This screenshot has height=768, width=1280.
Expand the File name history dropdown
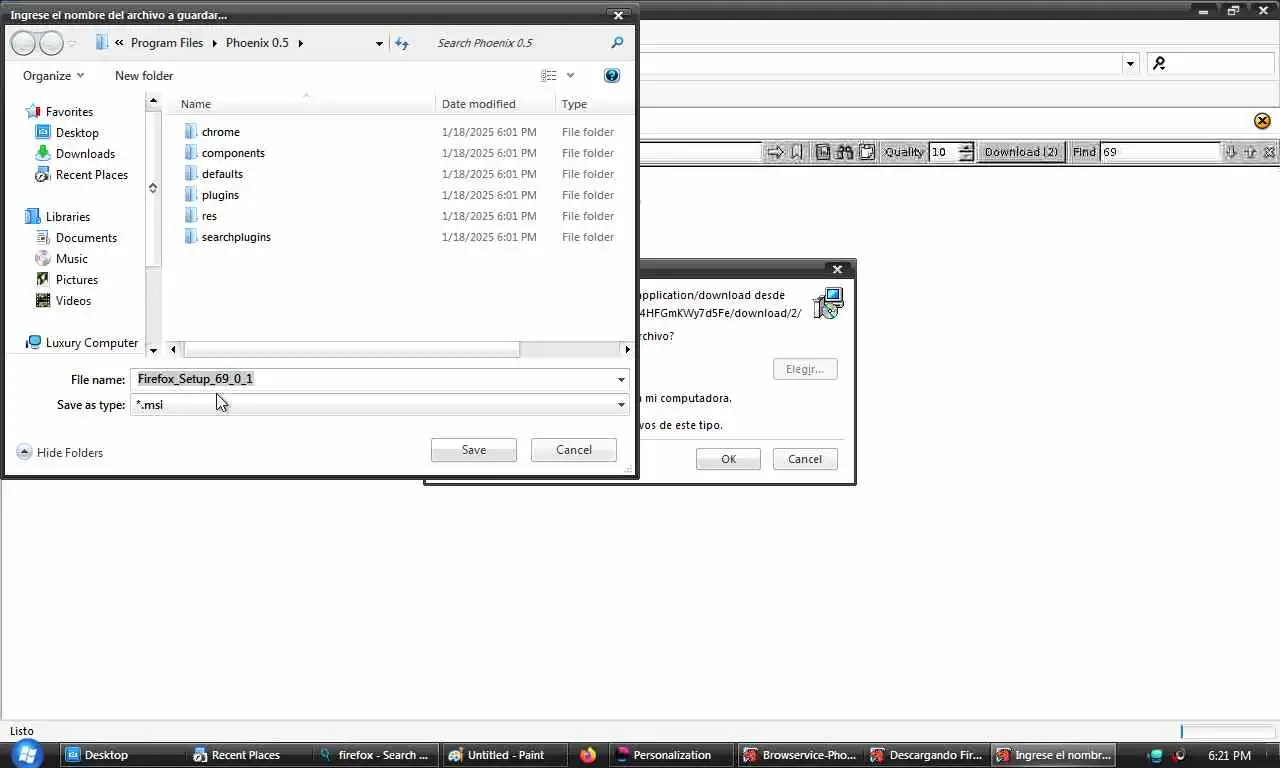[x=621, y=379]
